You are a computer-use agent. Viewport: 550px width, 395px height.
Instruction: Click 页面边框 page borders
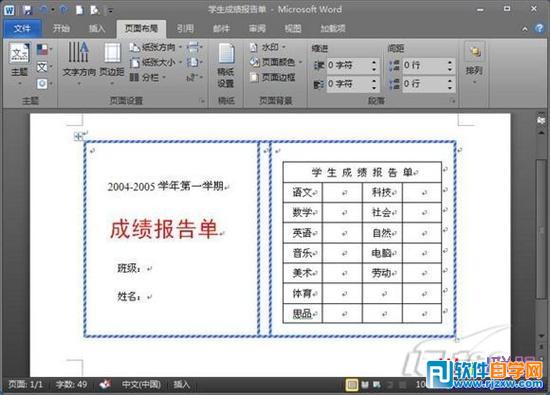click(273, 77)
